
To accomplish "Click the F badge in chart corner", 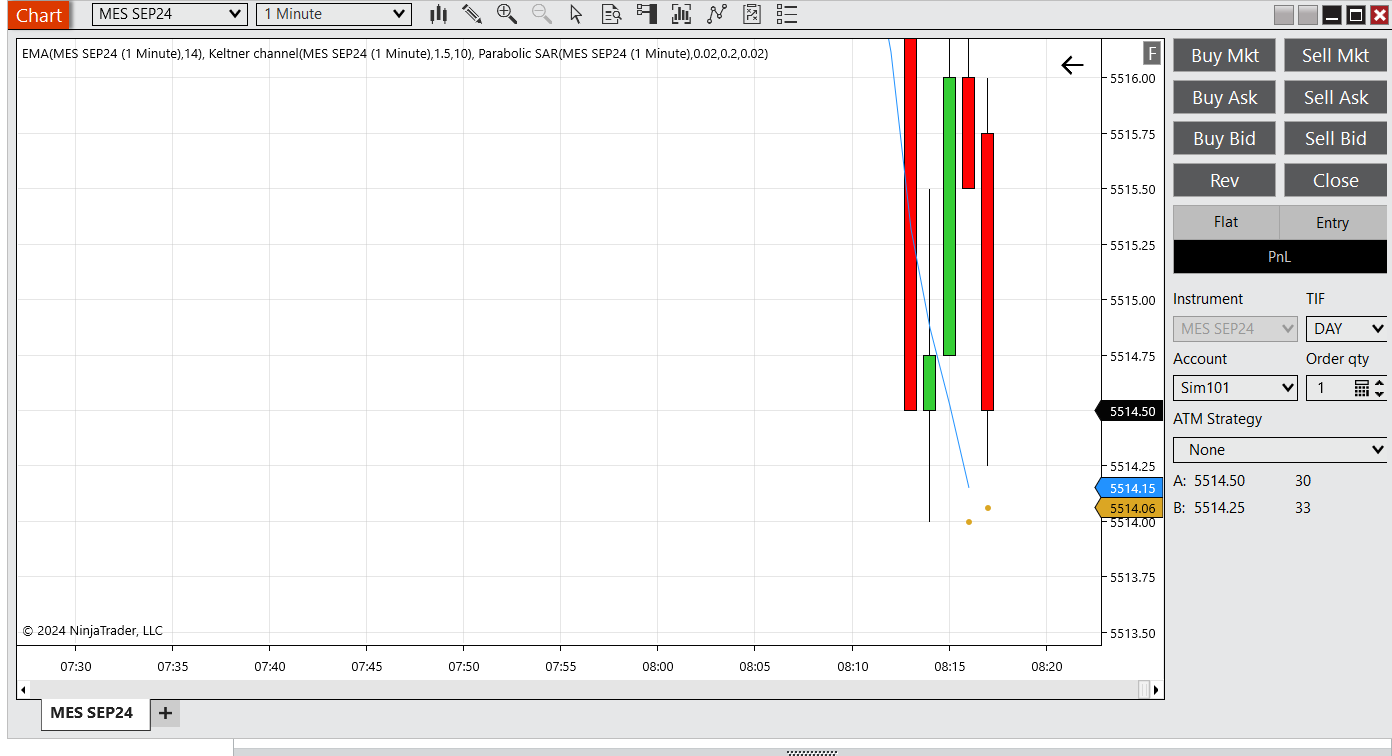I will click(x=1152, y=53).
